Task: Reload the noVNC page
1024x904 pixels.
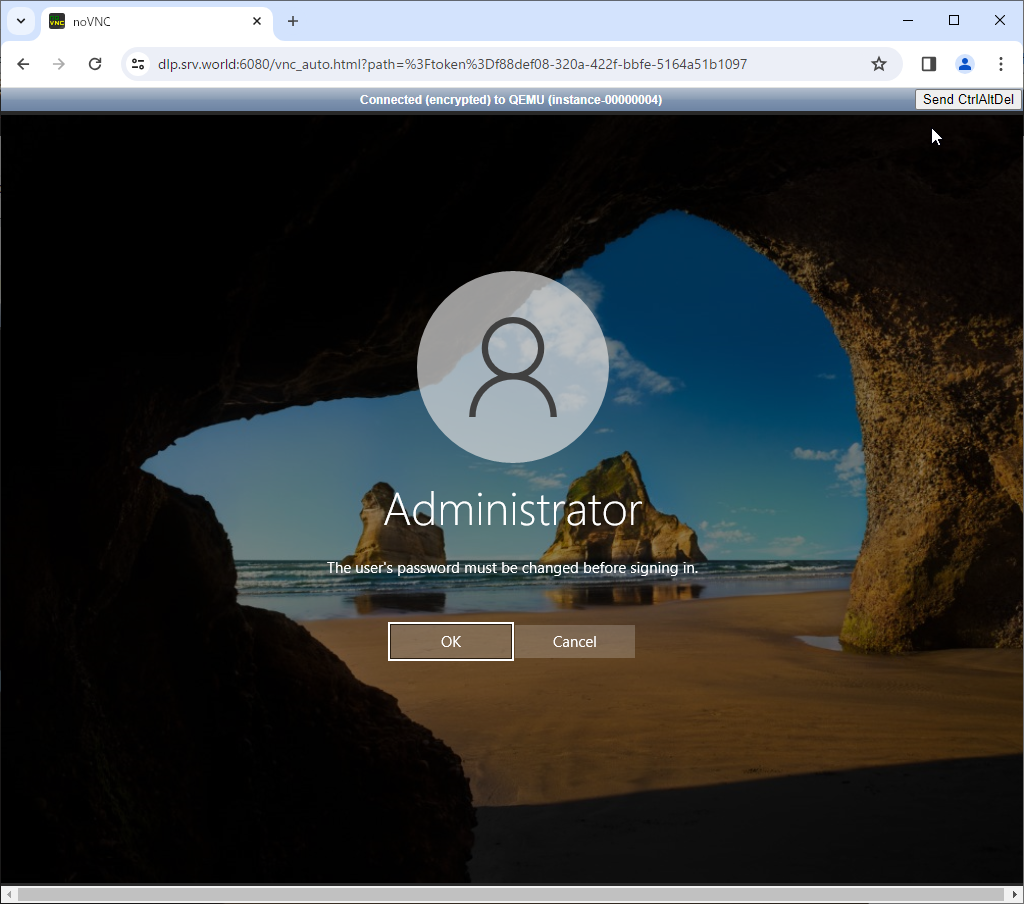Action: (x=95, y=64)
